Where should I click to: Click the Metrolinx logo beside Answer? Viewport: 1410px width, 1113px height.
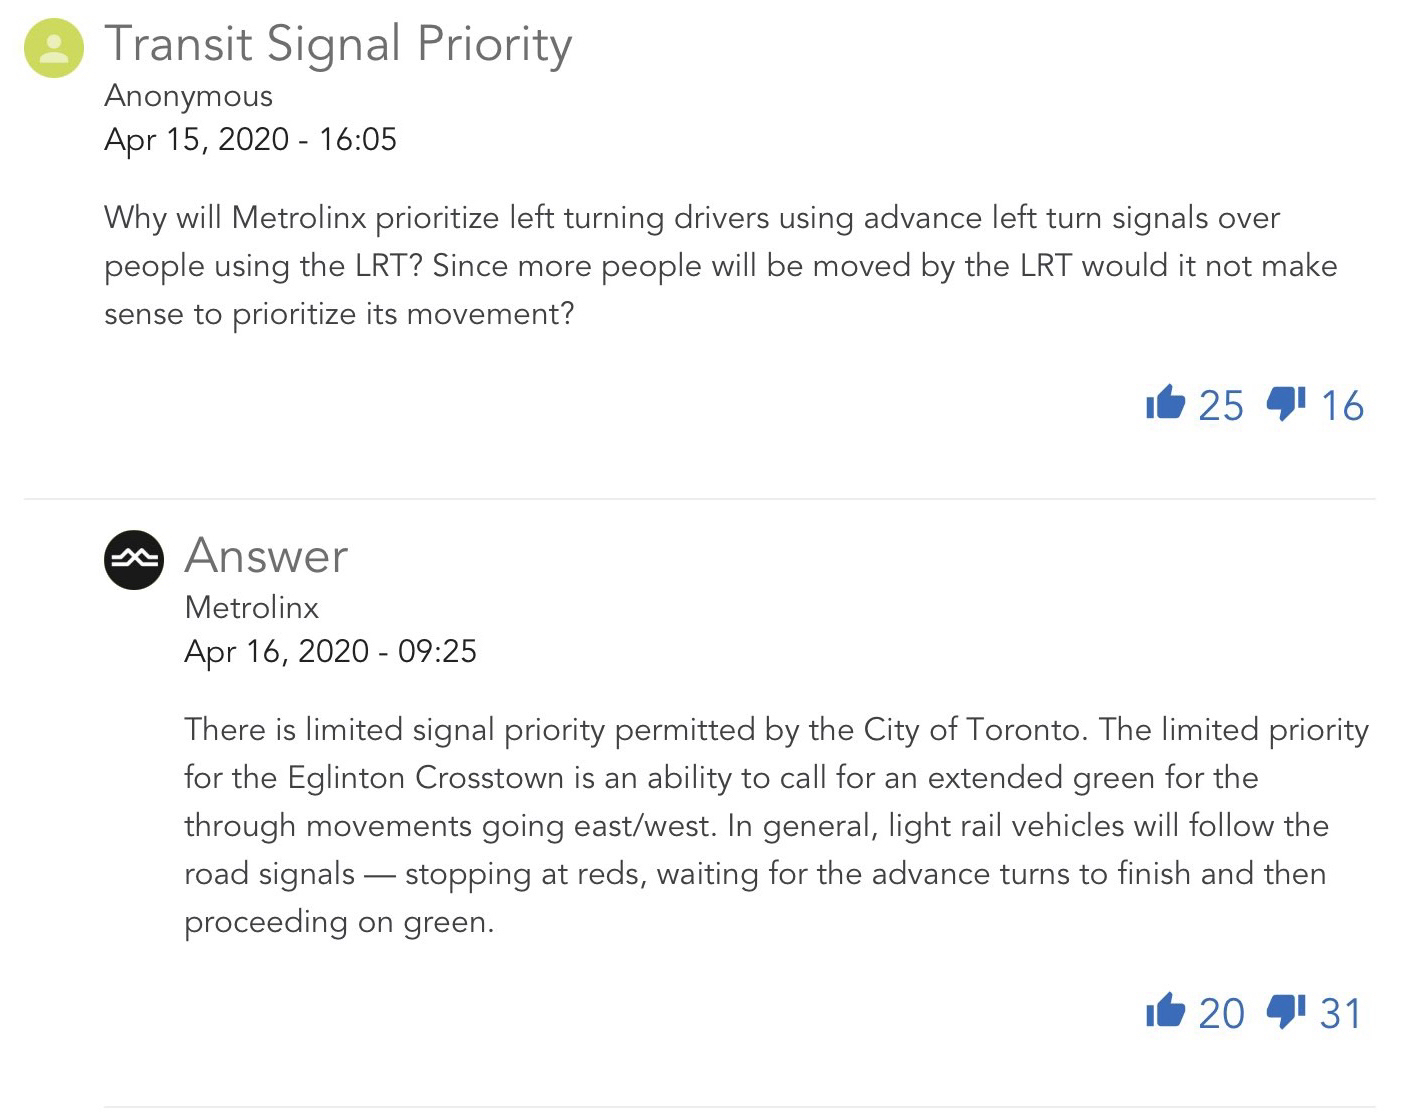tap(134, 560)
